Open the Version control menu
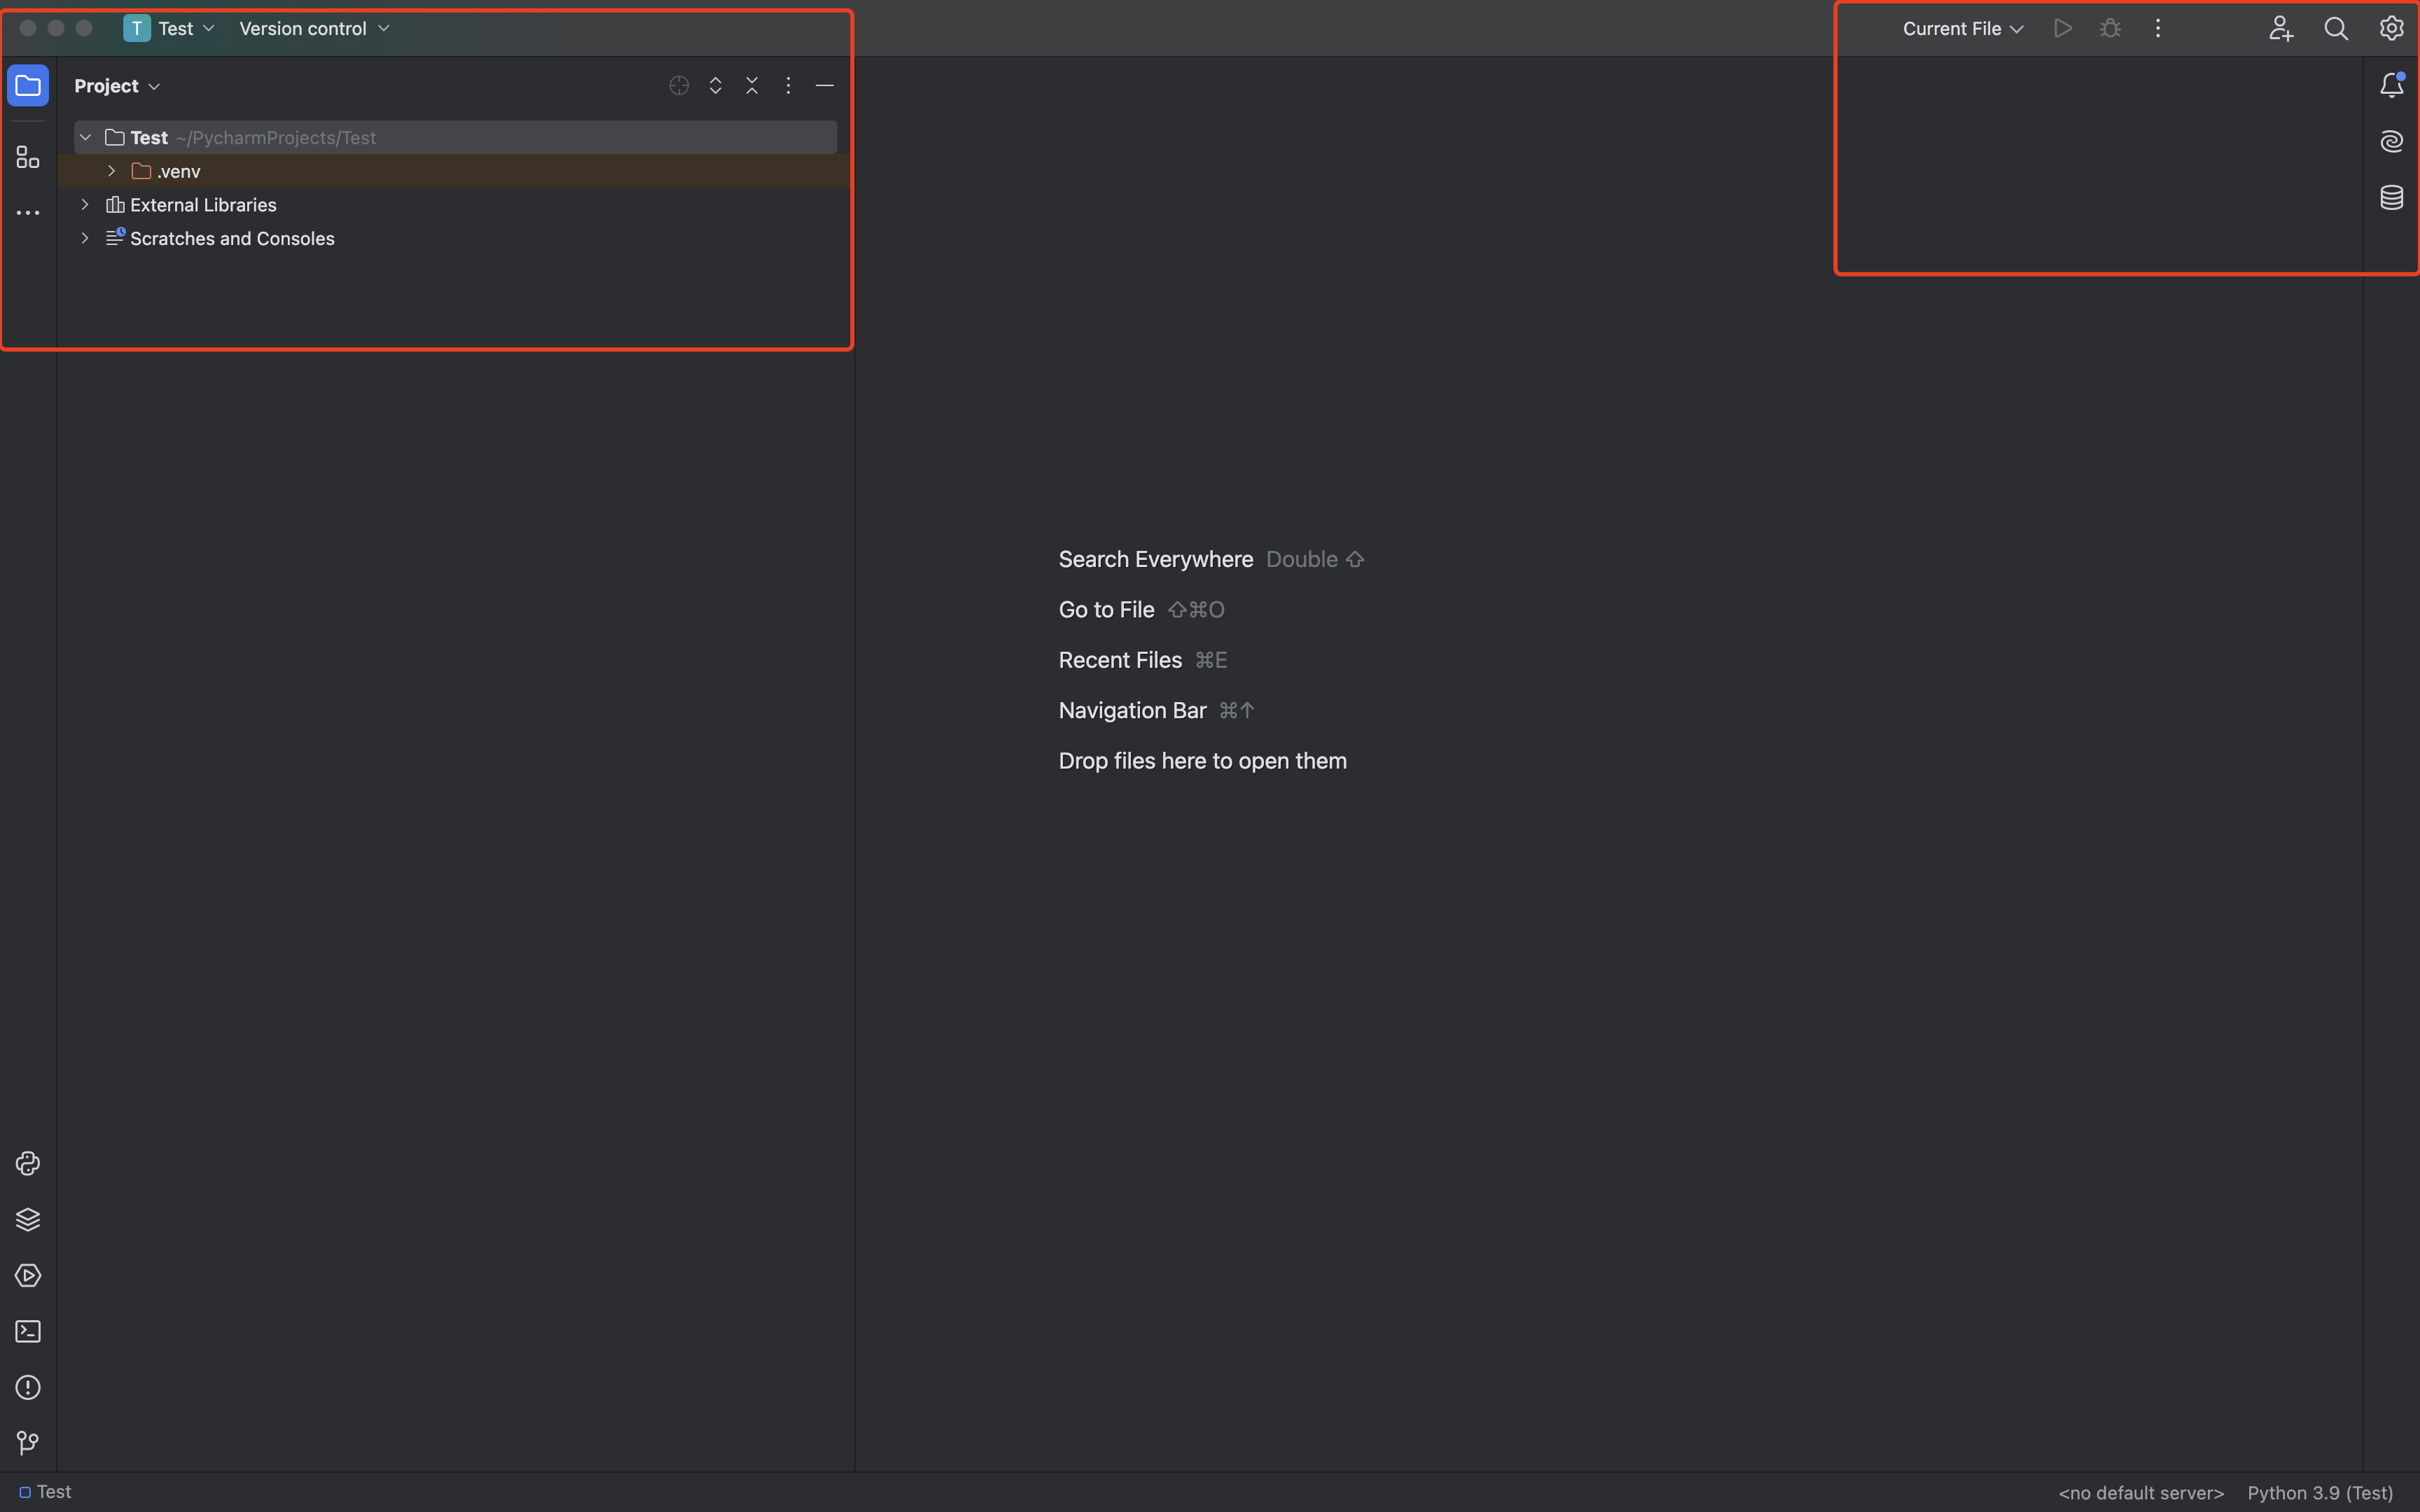The width and height of the screenshot is (2420, 1512). point(313,29)
